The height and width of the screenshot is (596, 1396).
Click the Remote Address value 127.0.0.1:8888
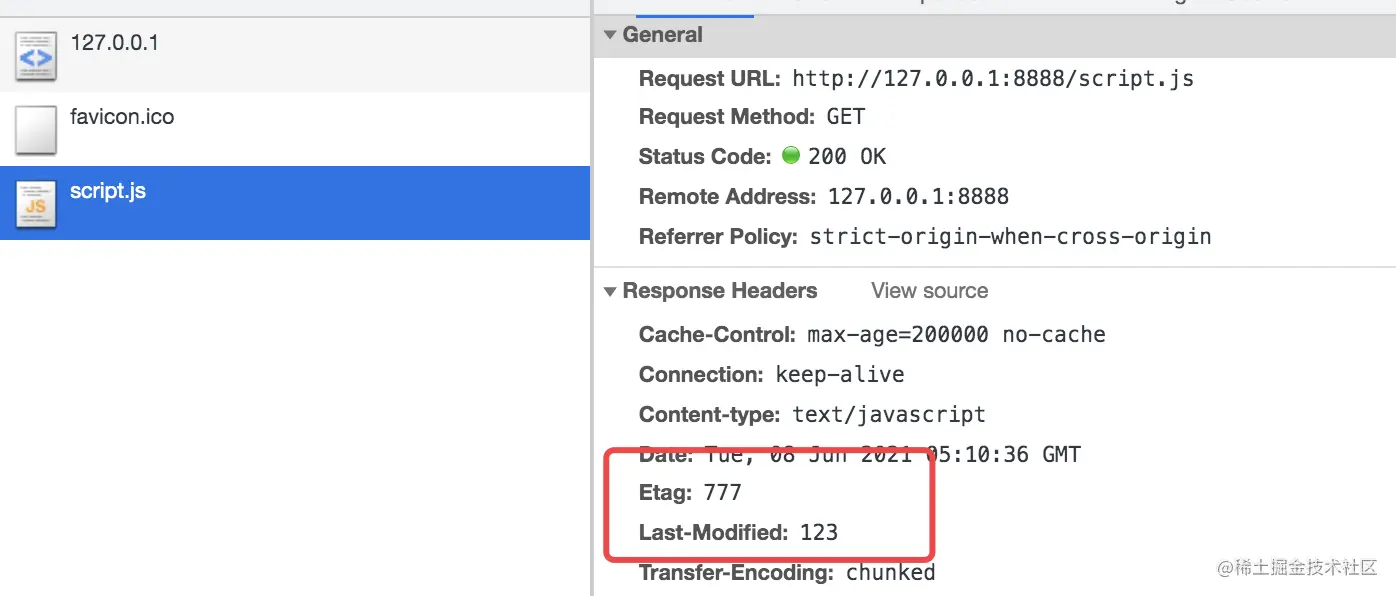click(918, 196)
